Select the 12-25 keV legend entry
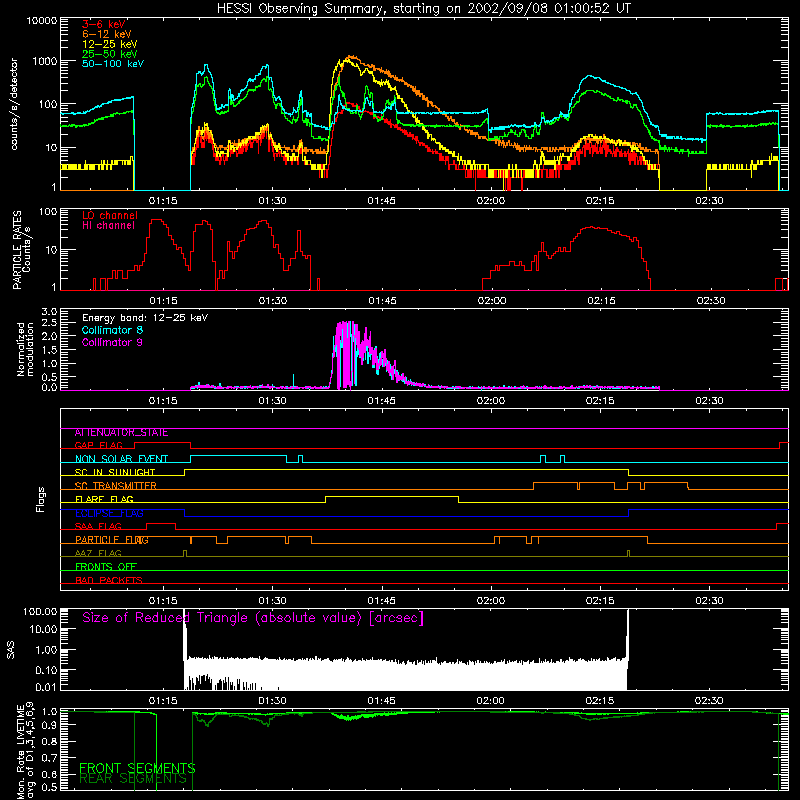The image size is (800, 800). point(110,44)
